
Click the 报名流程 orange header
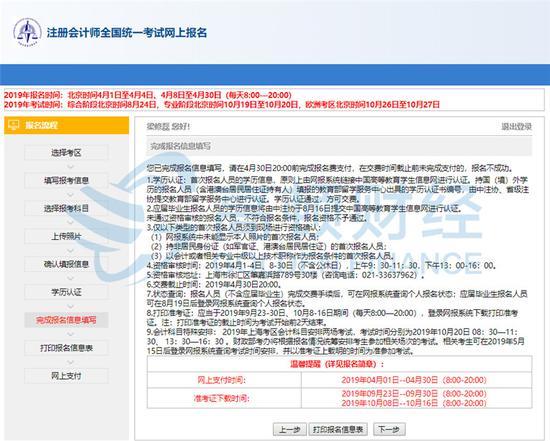coord(66,125)
